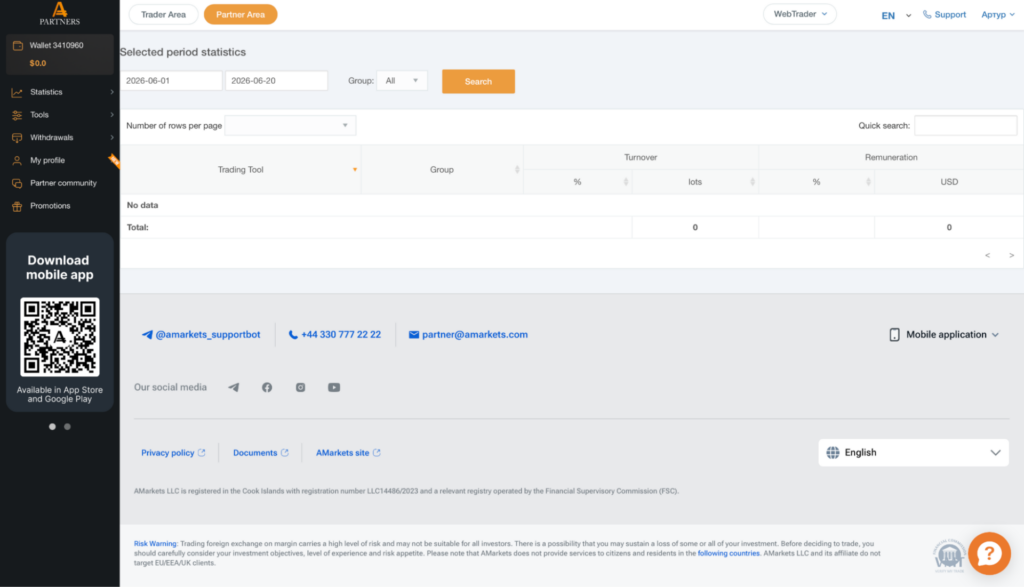1024x587 pixels.
Task: Go to next page arrow in table
Action: tap(1011, 255)
